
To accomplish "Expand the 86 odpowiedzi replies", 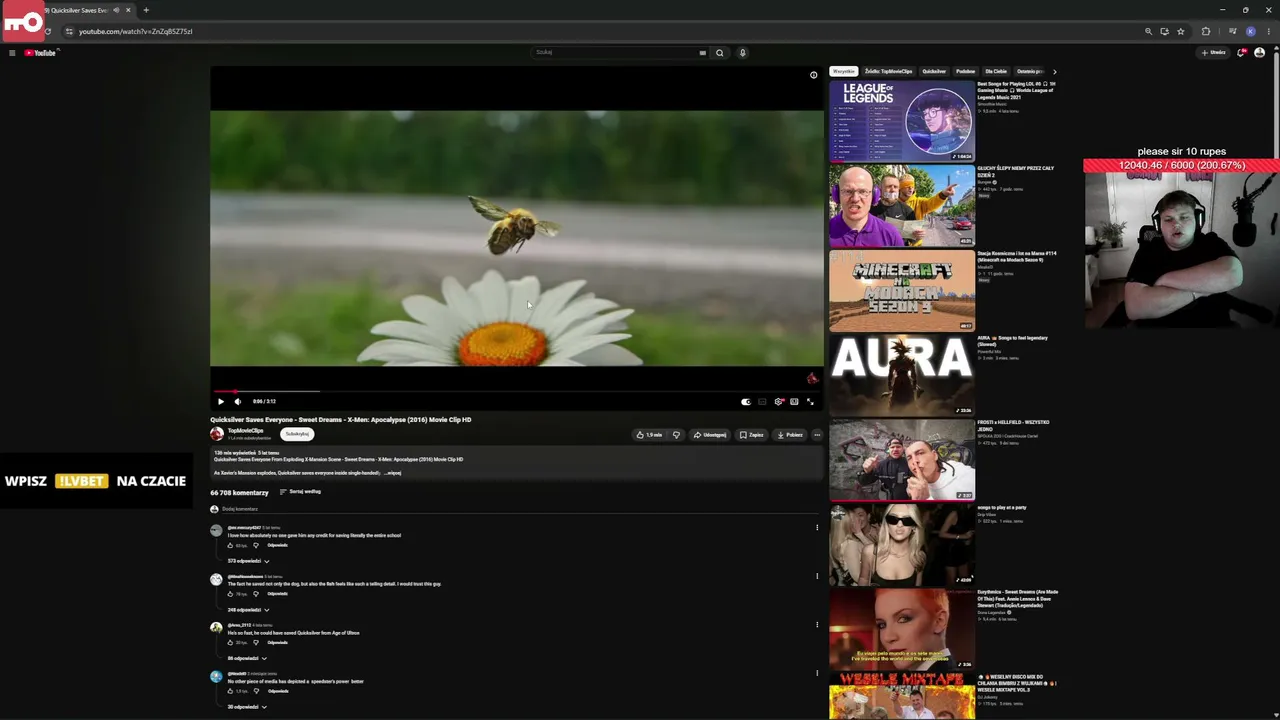I will [247, 658].
